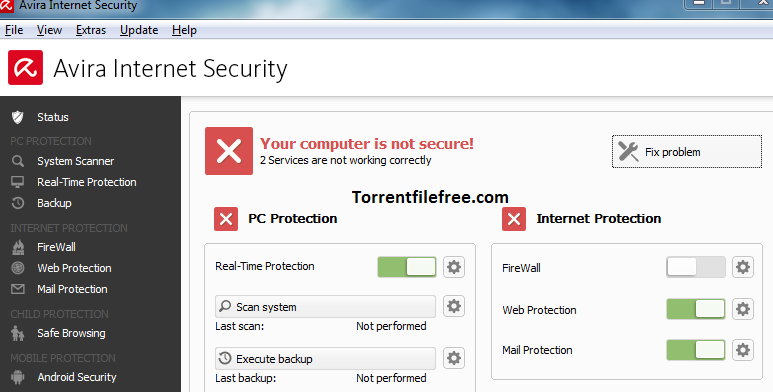Disable the Real-Time Protection toggle
This screenshot has width=773, height=392.
tap(407, 267)
